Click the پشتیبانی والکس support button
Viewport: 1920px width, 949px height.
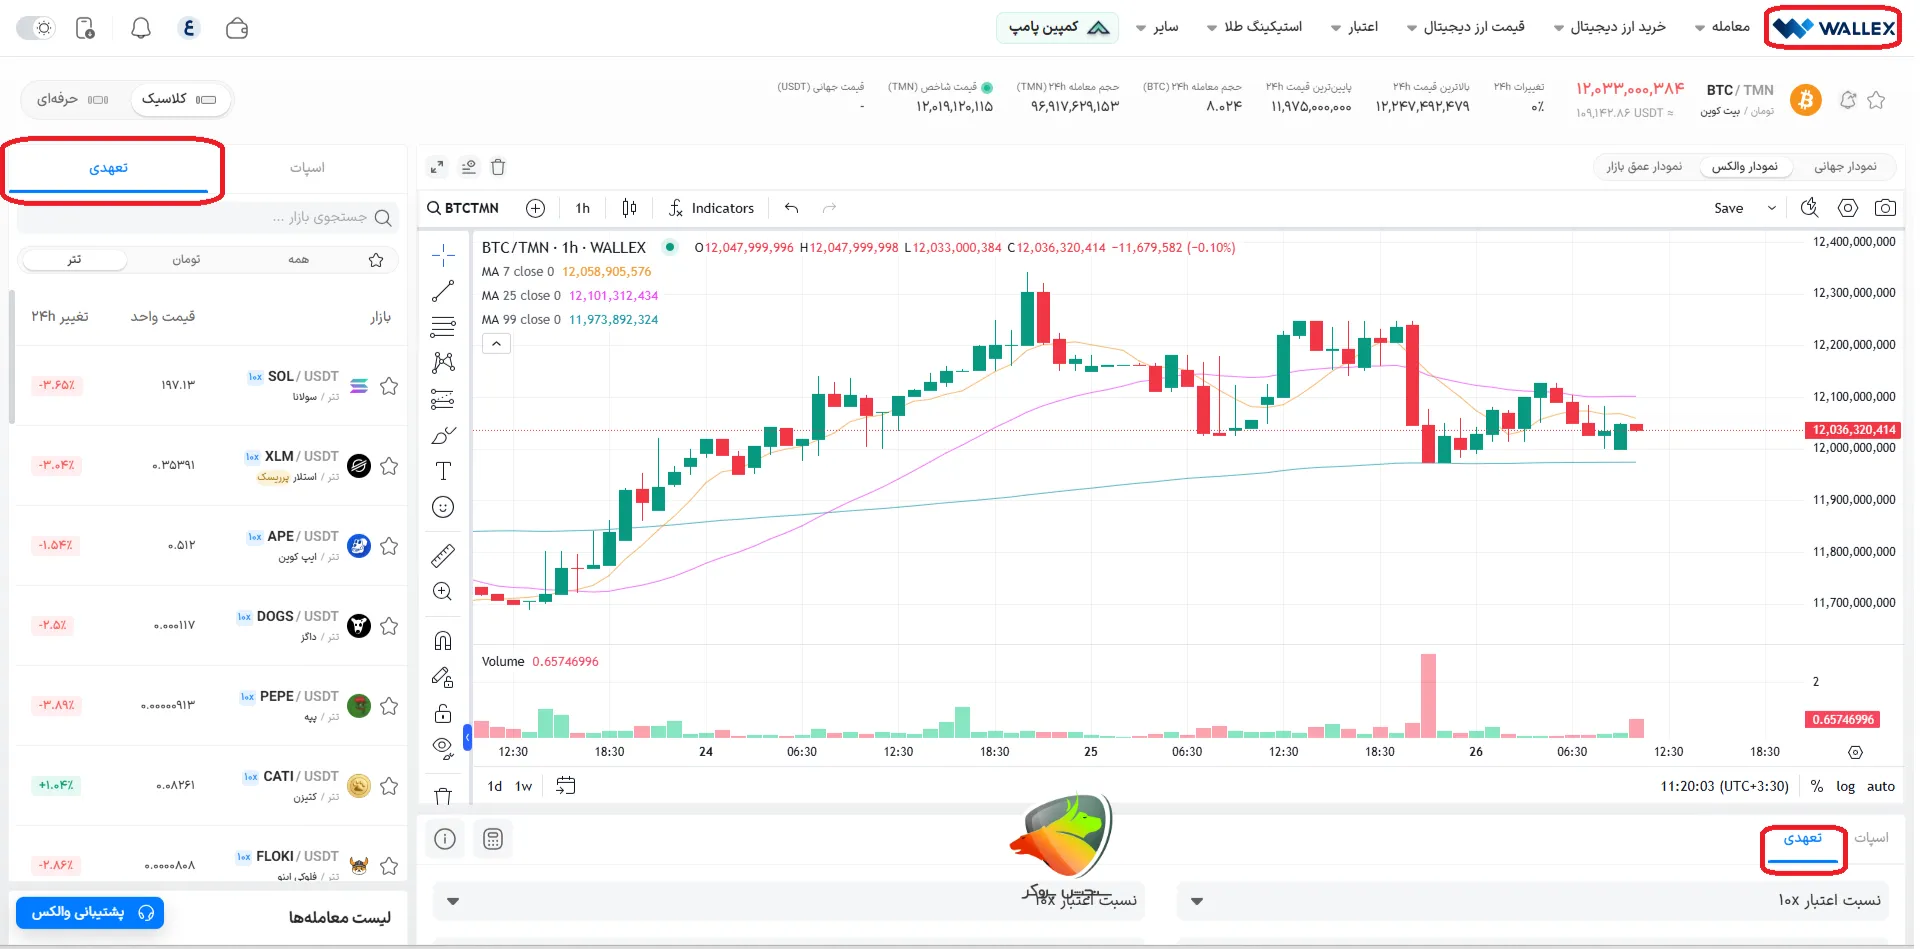click(90, 913)
